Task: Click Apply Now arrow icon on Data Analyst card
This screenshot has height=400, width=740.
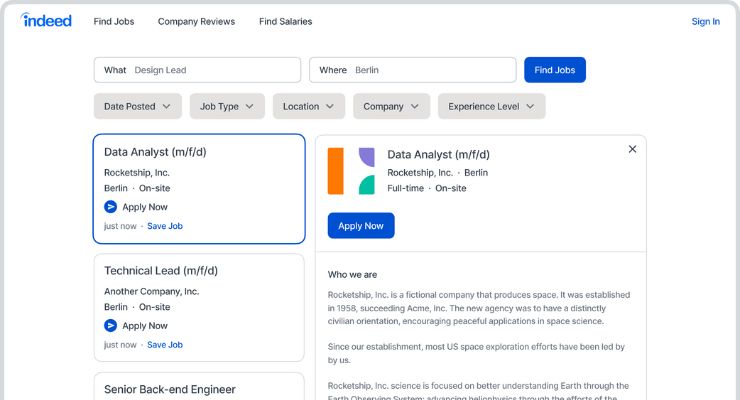Action: point(110,207)
